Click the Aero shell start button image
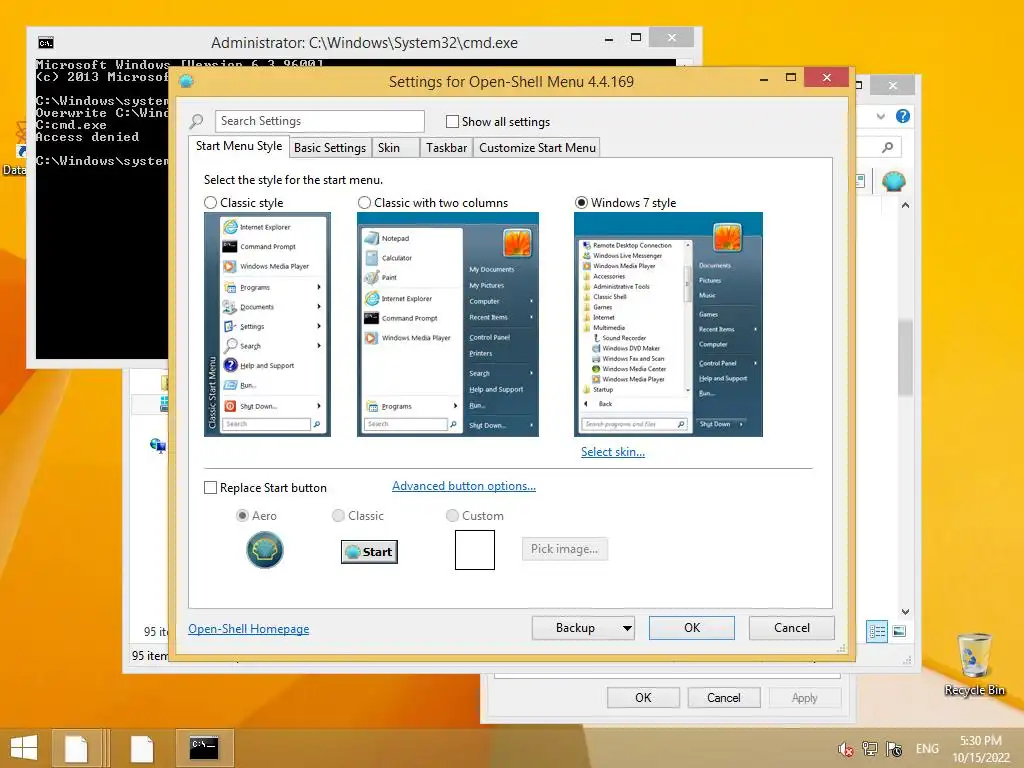Viewport: 1024px width, 768px height. 264,550
